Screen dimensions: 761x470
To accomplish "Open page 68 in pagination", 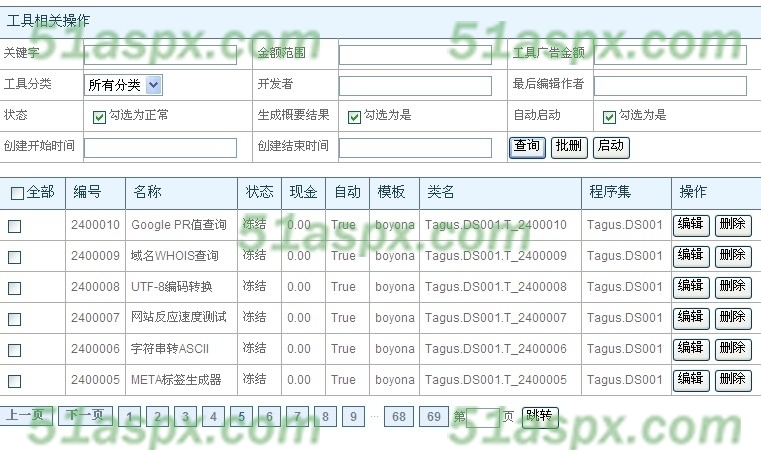I will pos(399,417).
